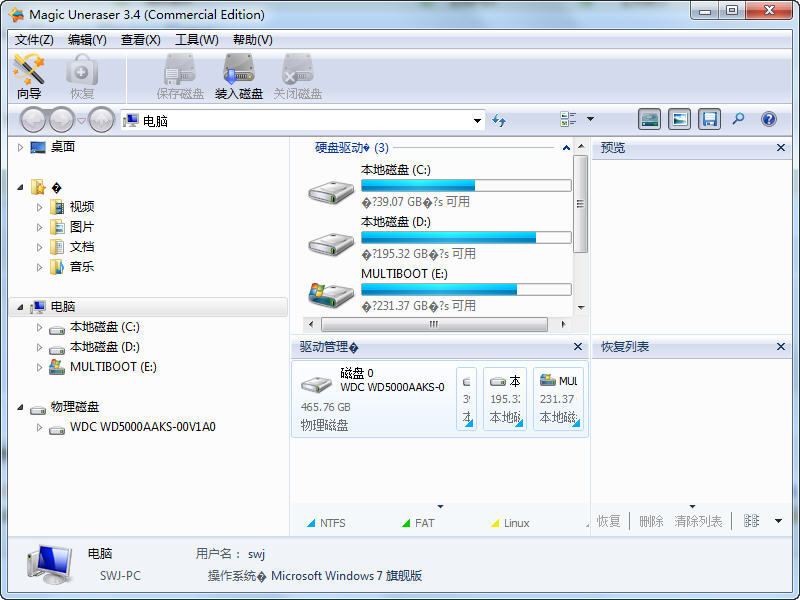Click the 本地磁盘 (C:) usage bar

[467, 185]
